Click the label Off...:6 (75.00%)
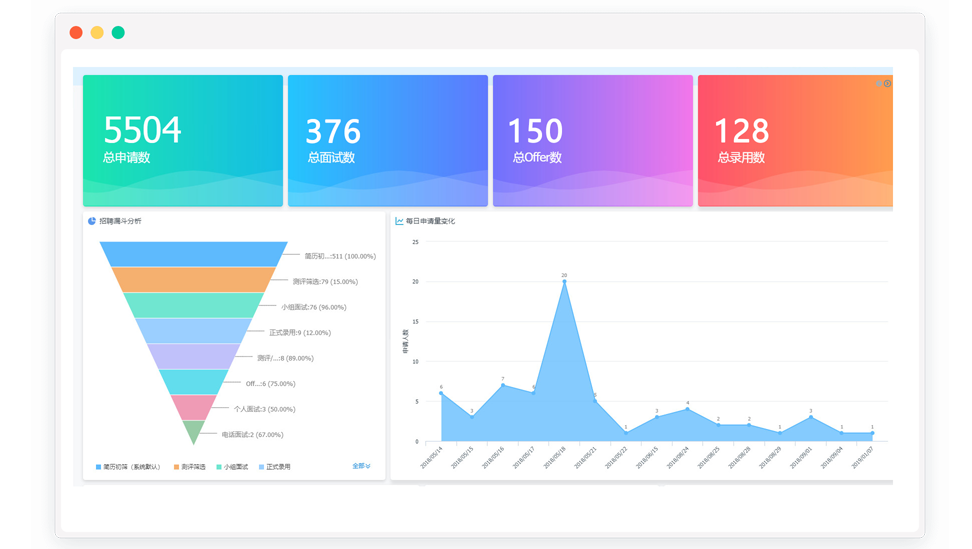Viewport: 972px width, 549px height. [270, 384]
